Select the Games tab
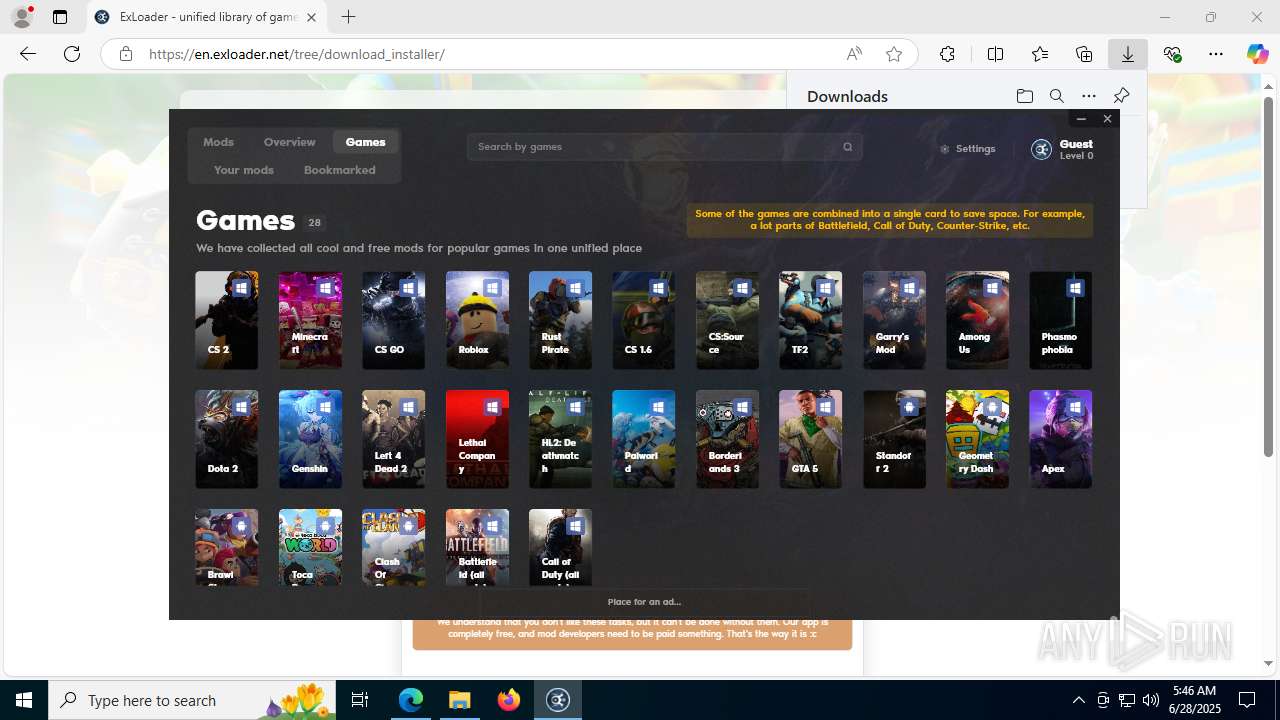 (x=365, y=142)
